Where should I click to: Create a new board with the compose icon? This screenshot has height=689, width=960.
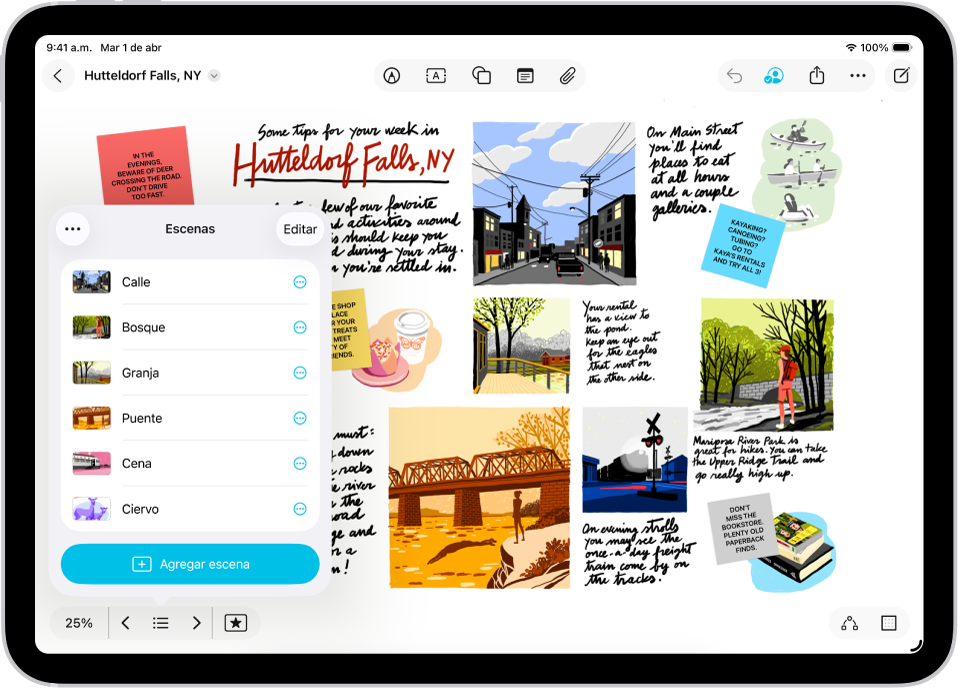coord(901,75)
